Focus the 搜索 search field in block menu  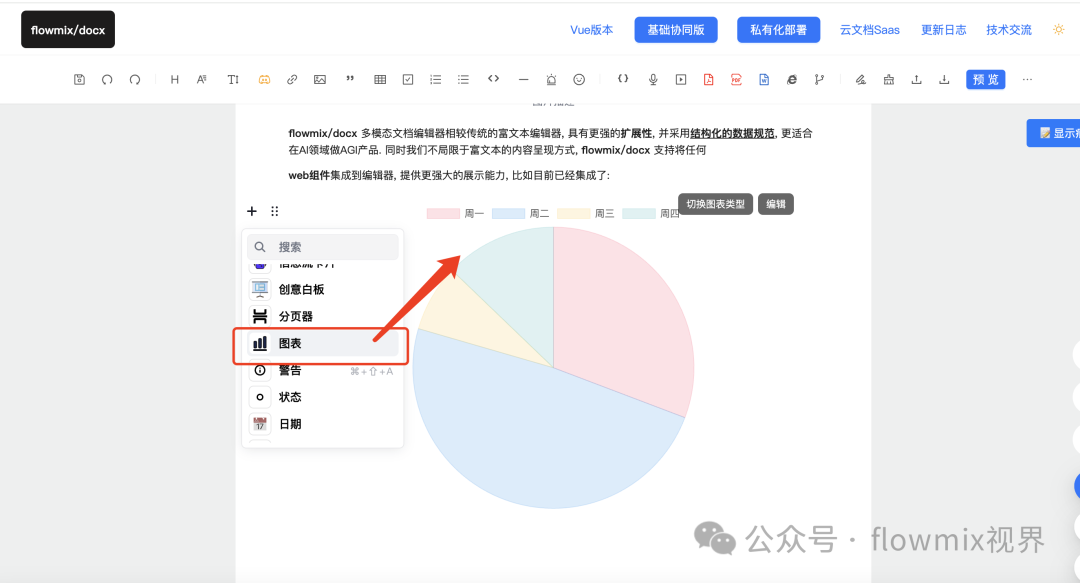322,247
